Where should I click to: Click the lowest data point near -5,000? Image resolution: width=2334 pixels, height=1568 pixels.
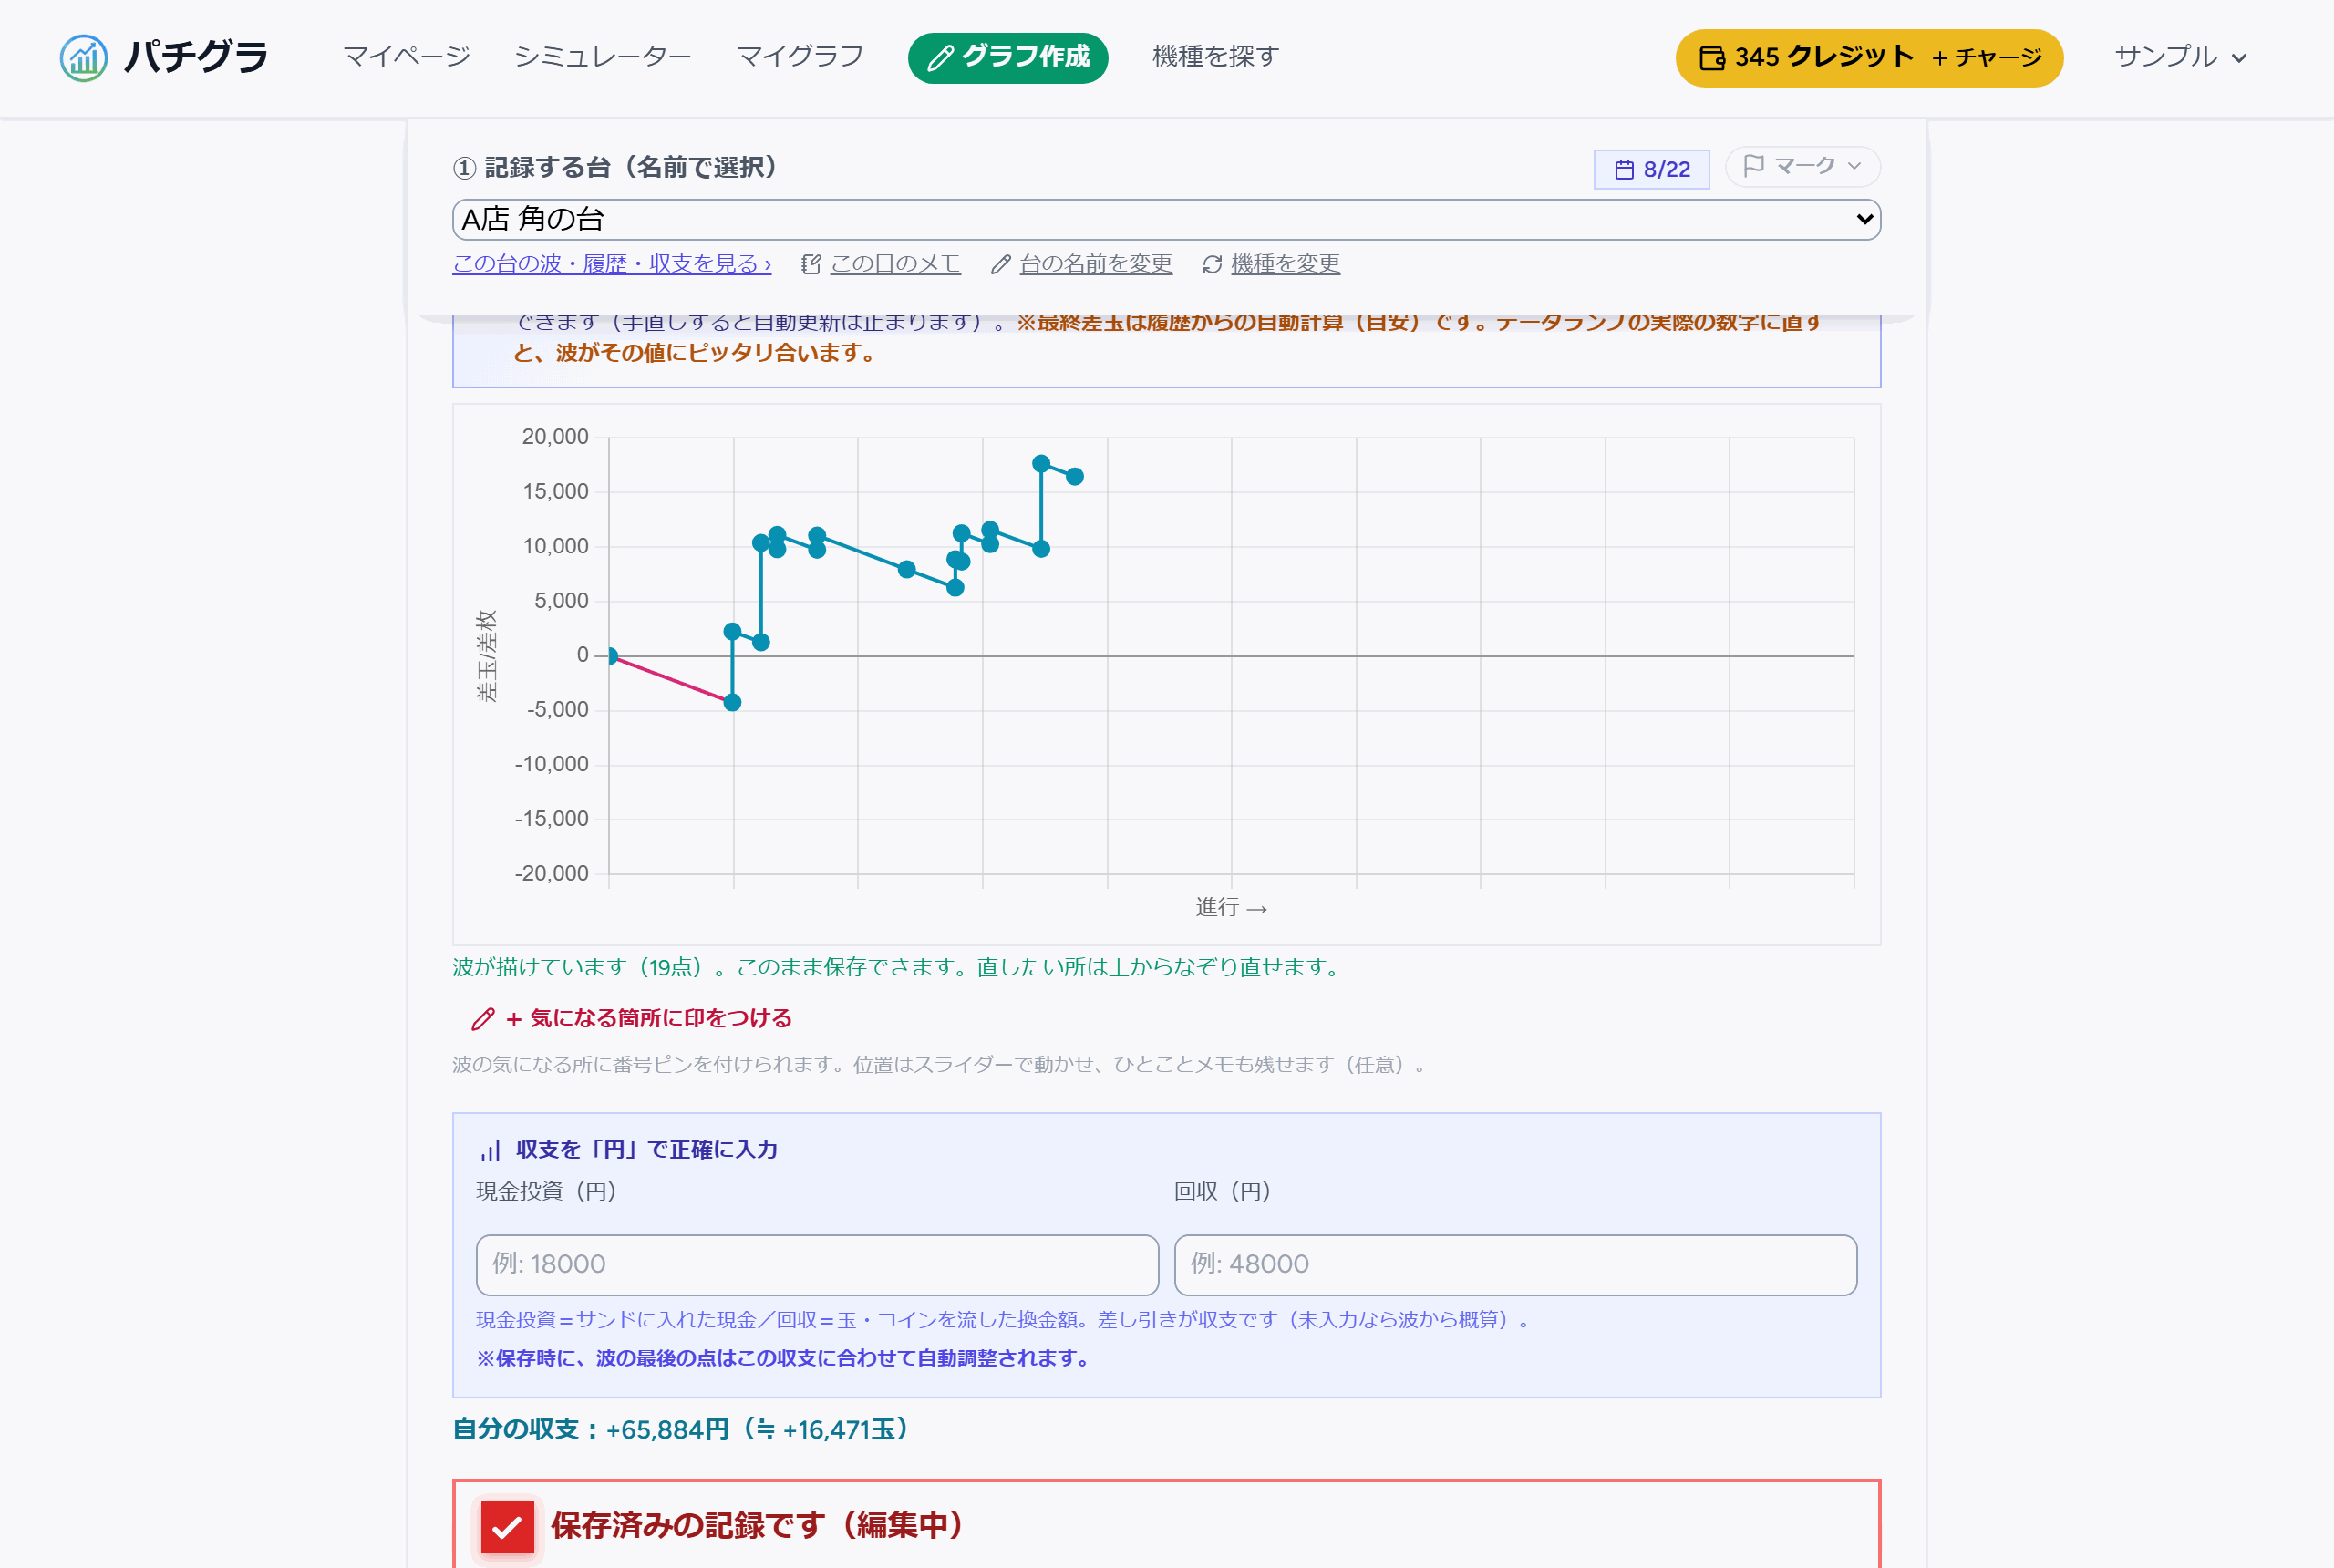click(x=732, y=702)
